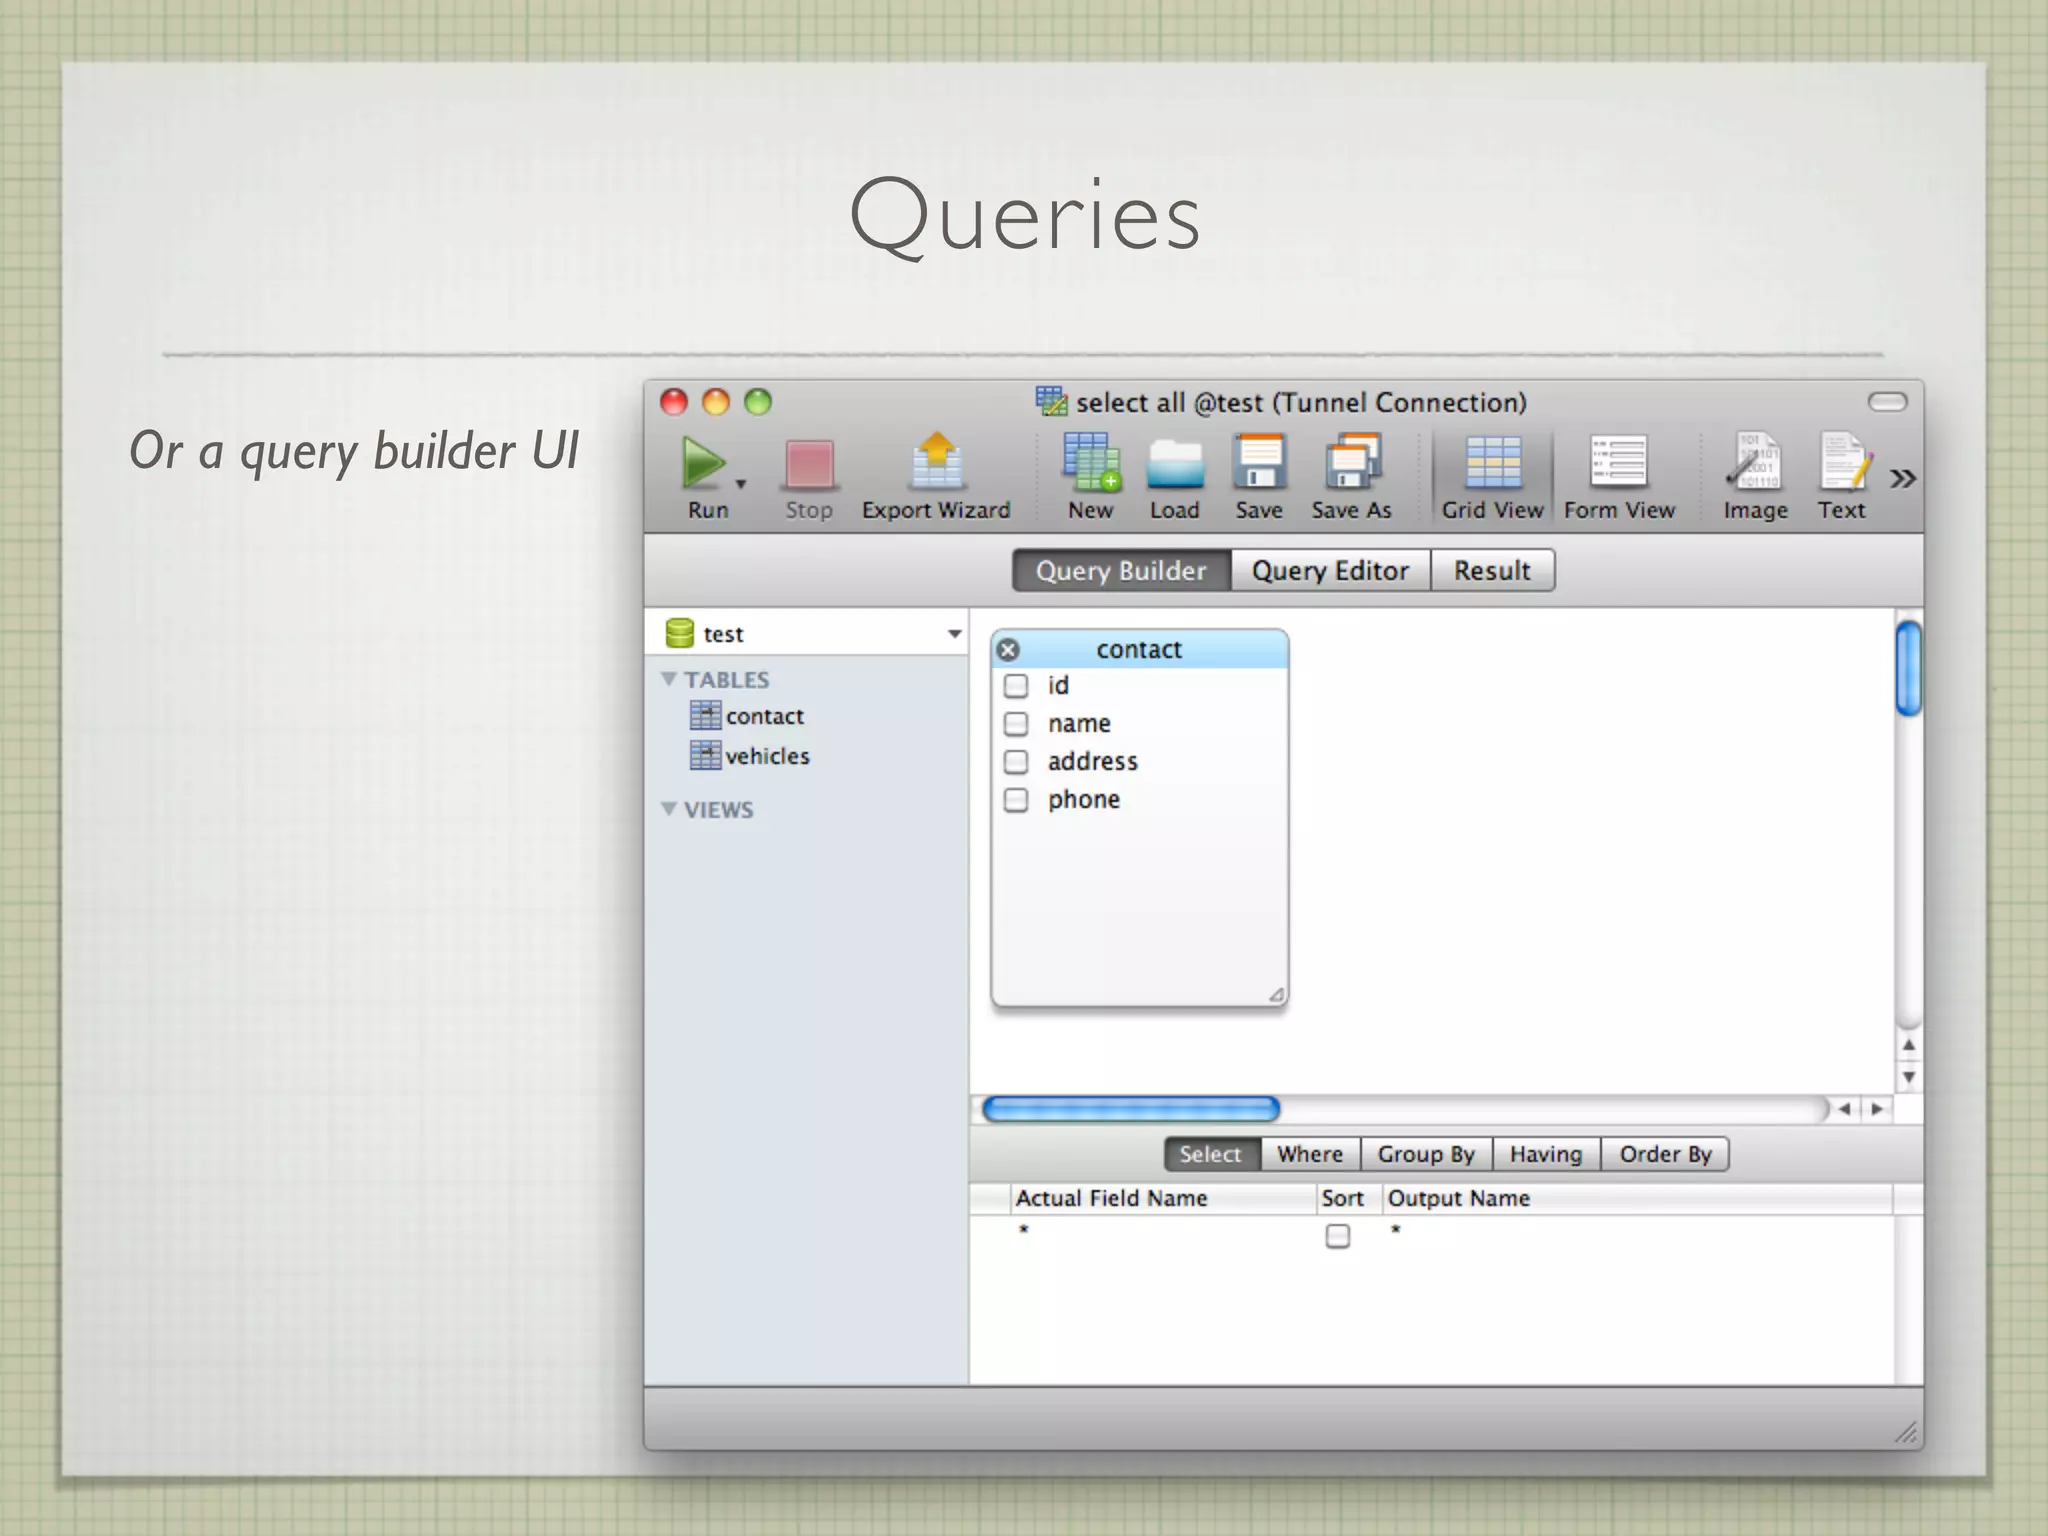2048x1536 pixels.
Task: Collapse the TABLES section
Action: click(x=669, y=679)
